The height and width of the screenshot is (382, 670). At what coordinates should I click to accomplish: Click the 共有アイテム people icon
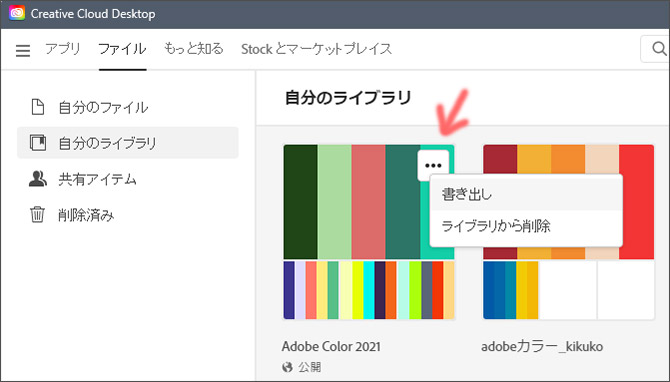click(38, 179)
